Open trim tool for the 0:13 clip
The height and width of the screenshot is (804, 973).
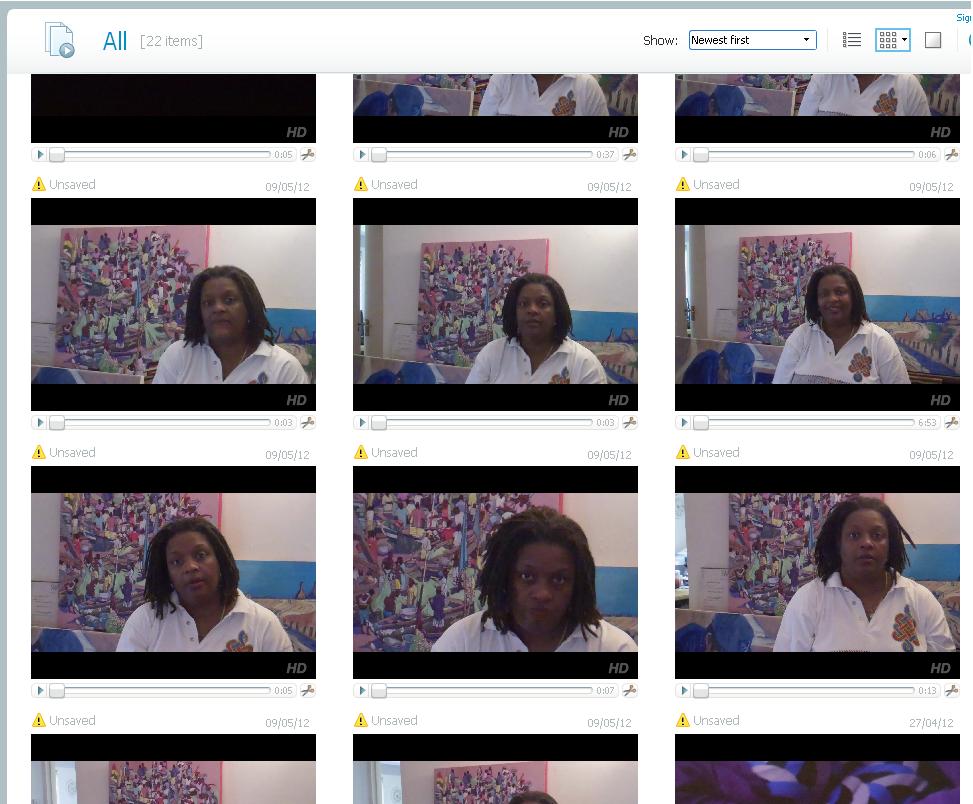tap(951, 690)
